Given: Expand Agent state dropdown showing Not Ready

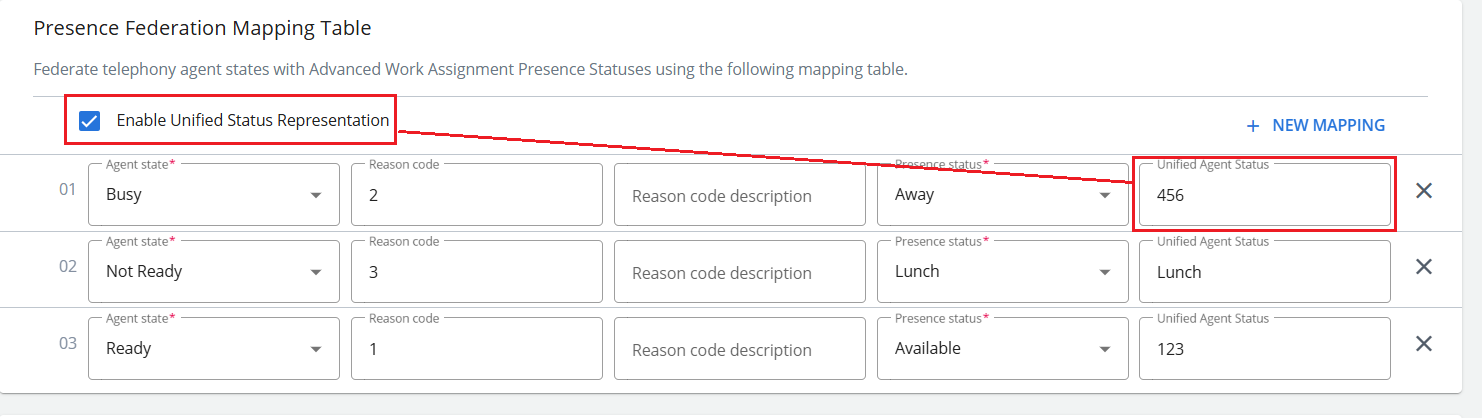Looking at the screenshot, I should [x=214, y=272].
